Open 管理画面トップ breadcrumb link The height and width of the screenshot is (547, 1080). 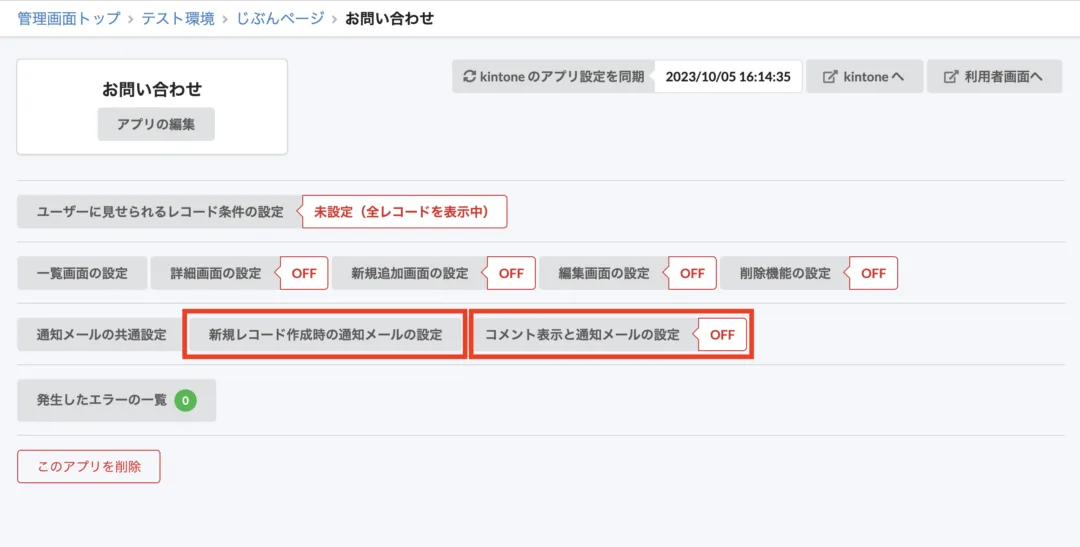click(69, 19)
